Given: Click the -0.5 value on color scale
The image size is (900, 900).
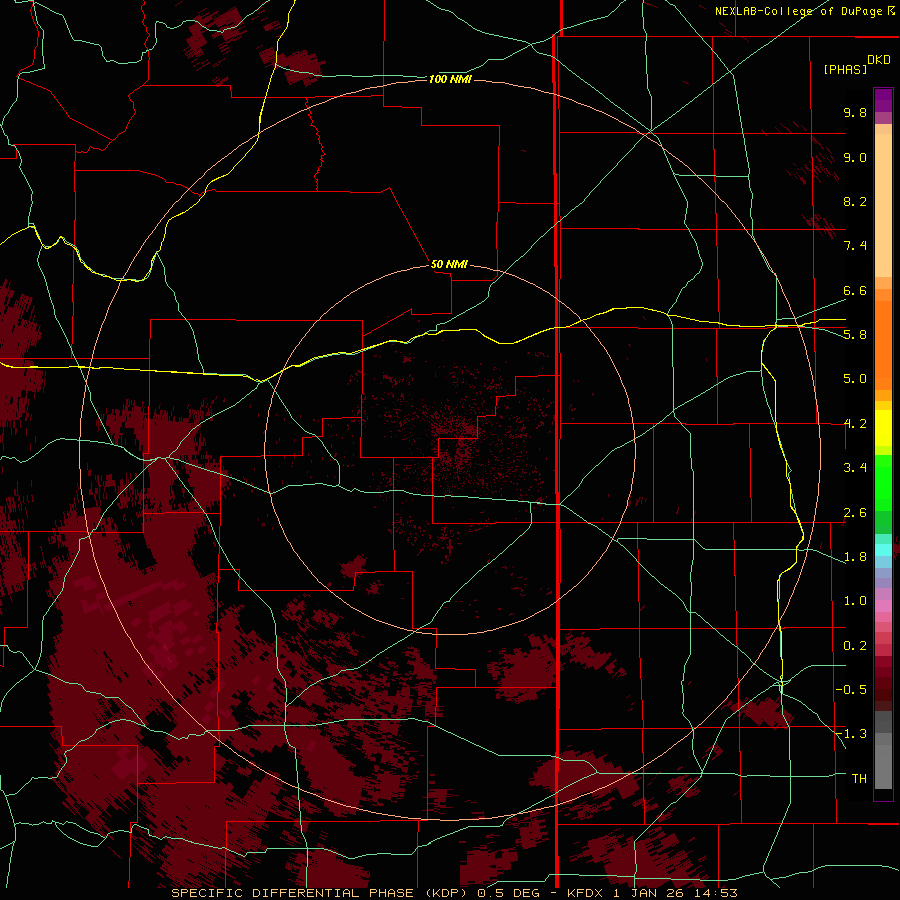Looking at the screenshot, I should (x=851, y=690).
